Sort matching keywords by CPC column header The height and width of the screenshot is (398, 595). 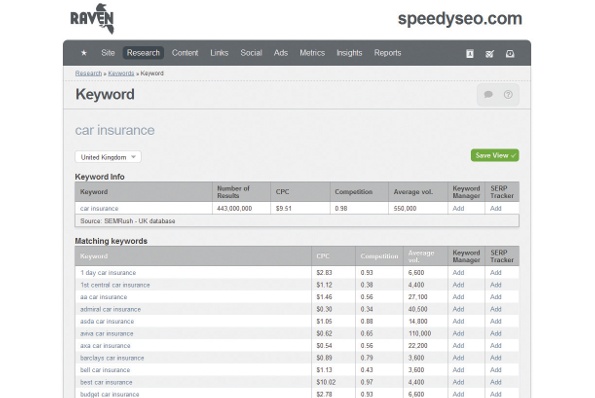[x=323, y=256]
